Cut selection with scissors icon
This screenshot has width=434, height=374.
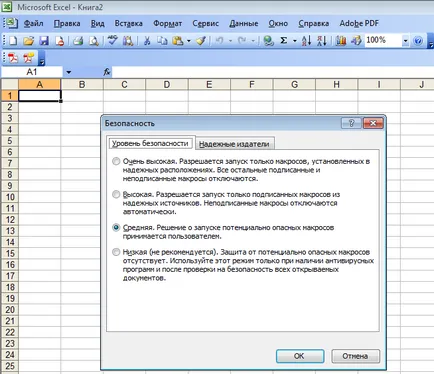(147, 41)
